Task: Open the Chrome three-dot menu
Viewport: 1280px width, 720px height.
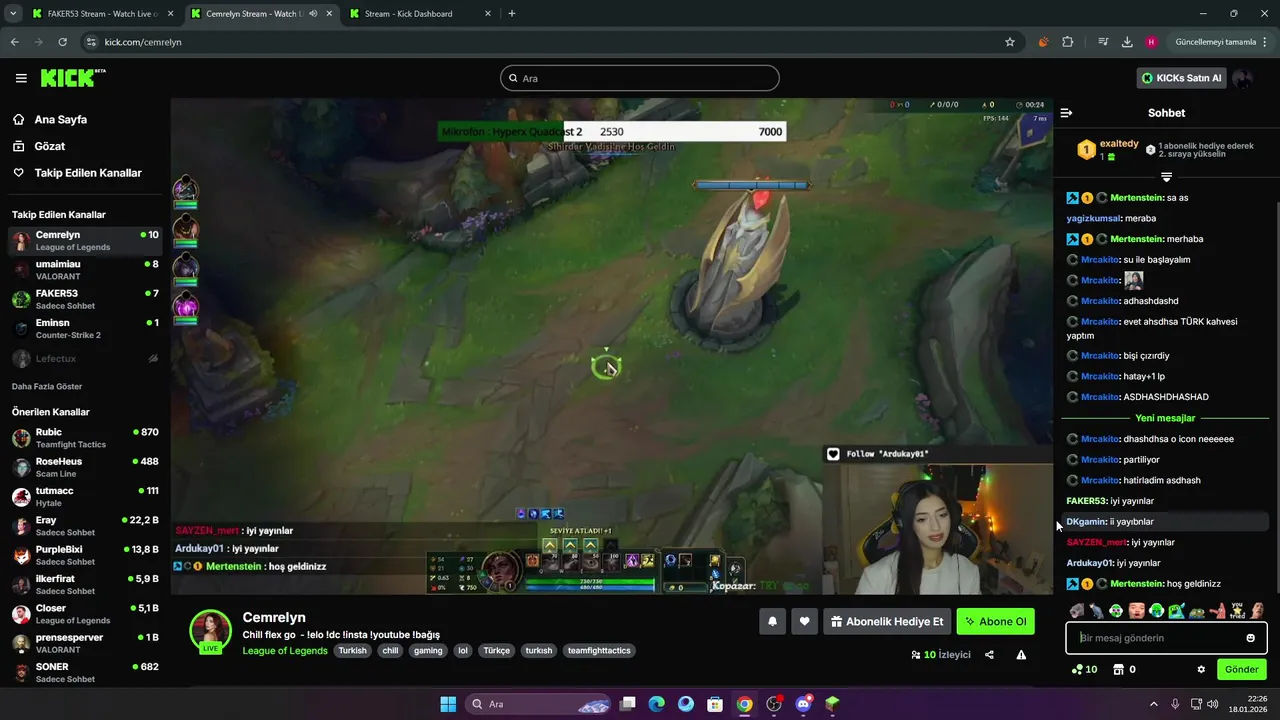Action: coord(1265,42)
